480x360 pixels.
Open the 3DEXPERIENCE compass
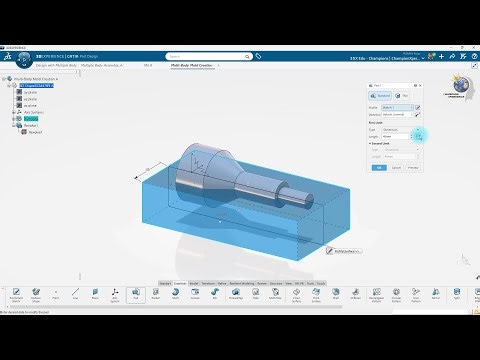(x=24, y=60)
